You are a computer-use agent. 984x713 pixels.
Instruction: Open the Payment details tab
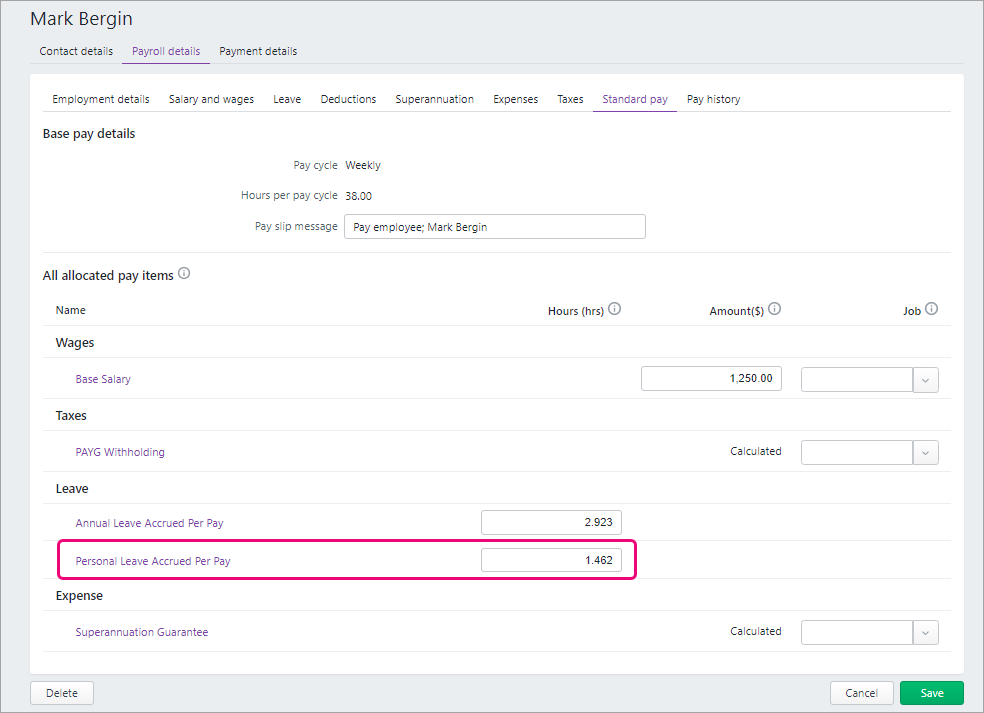point(258,51)
